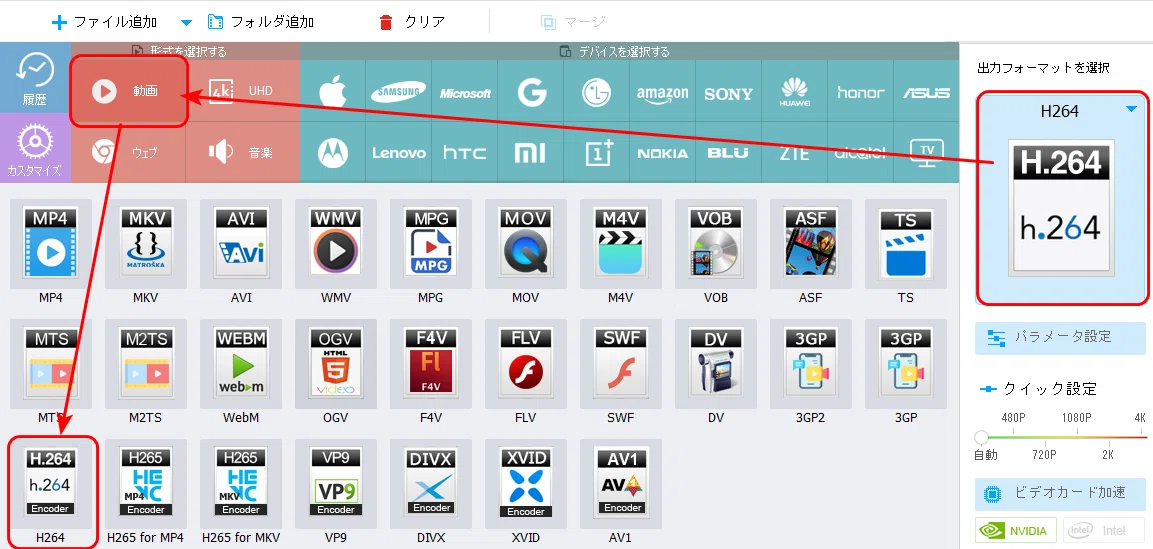Click クリア to clear the list

pyautogui.click(x=413, y=22)
